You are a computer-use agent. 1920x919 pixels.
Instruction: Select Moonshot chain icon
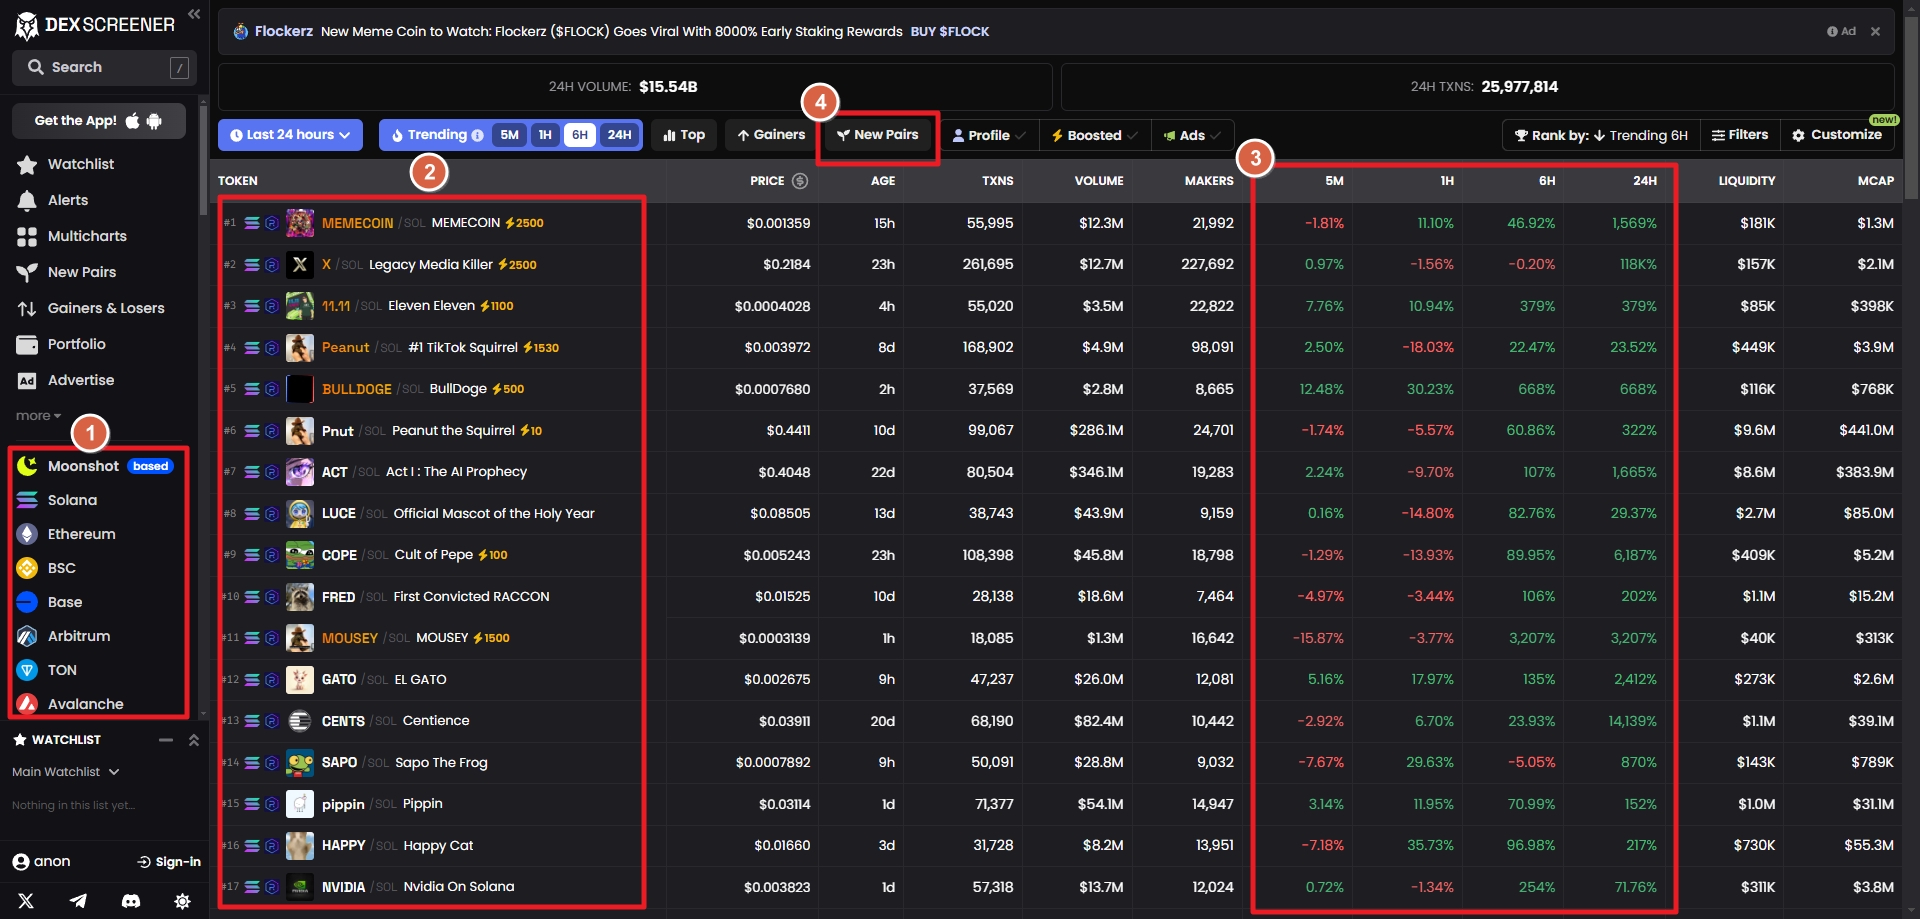tap(28, 466)
